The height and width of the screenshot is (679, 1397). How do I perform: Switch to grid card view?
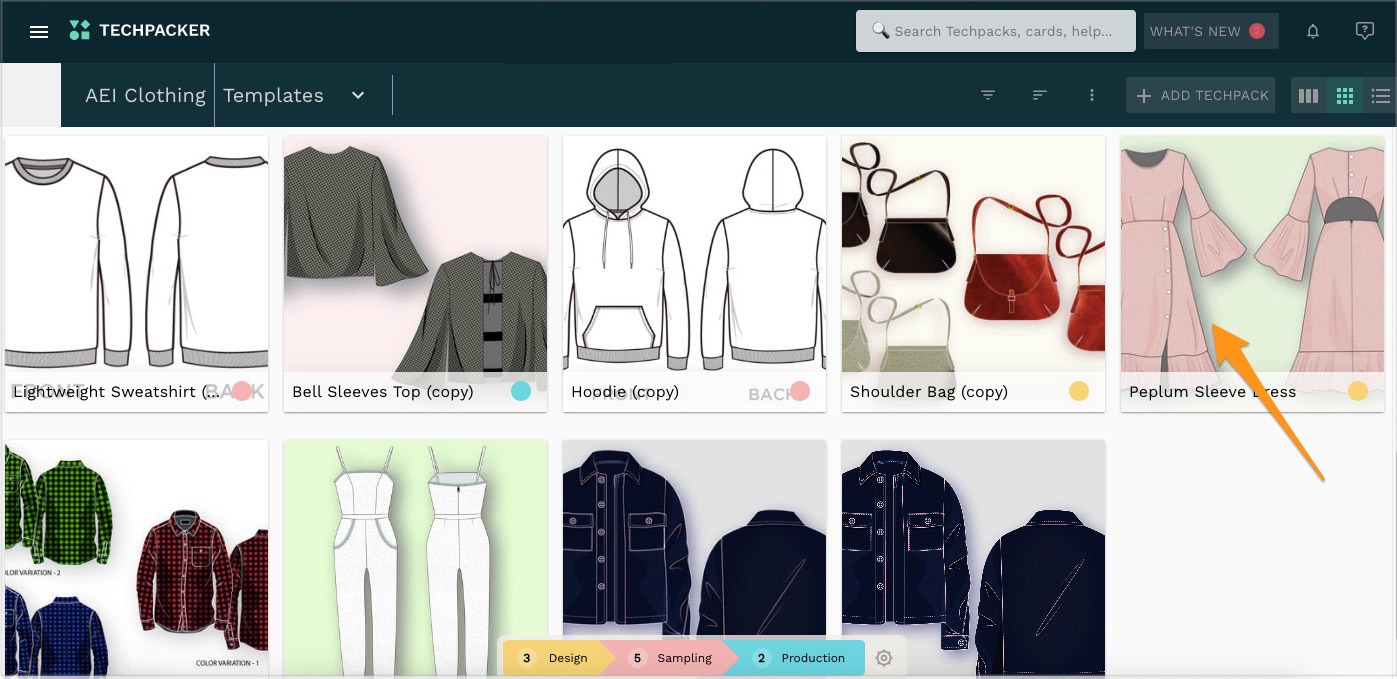1345,96
